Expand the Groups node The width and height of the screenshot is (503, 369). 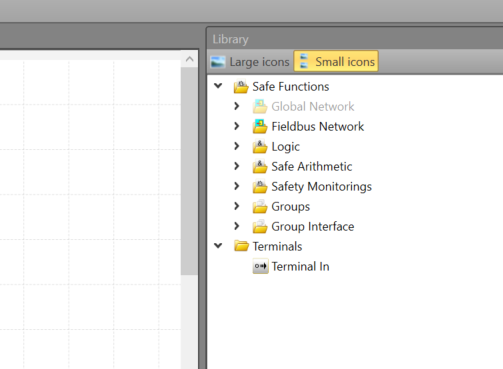[x=237, y=206]
